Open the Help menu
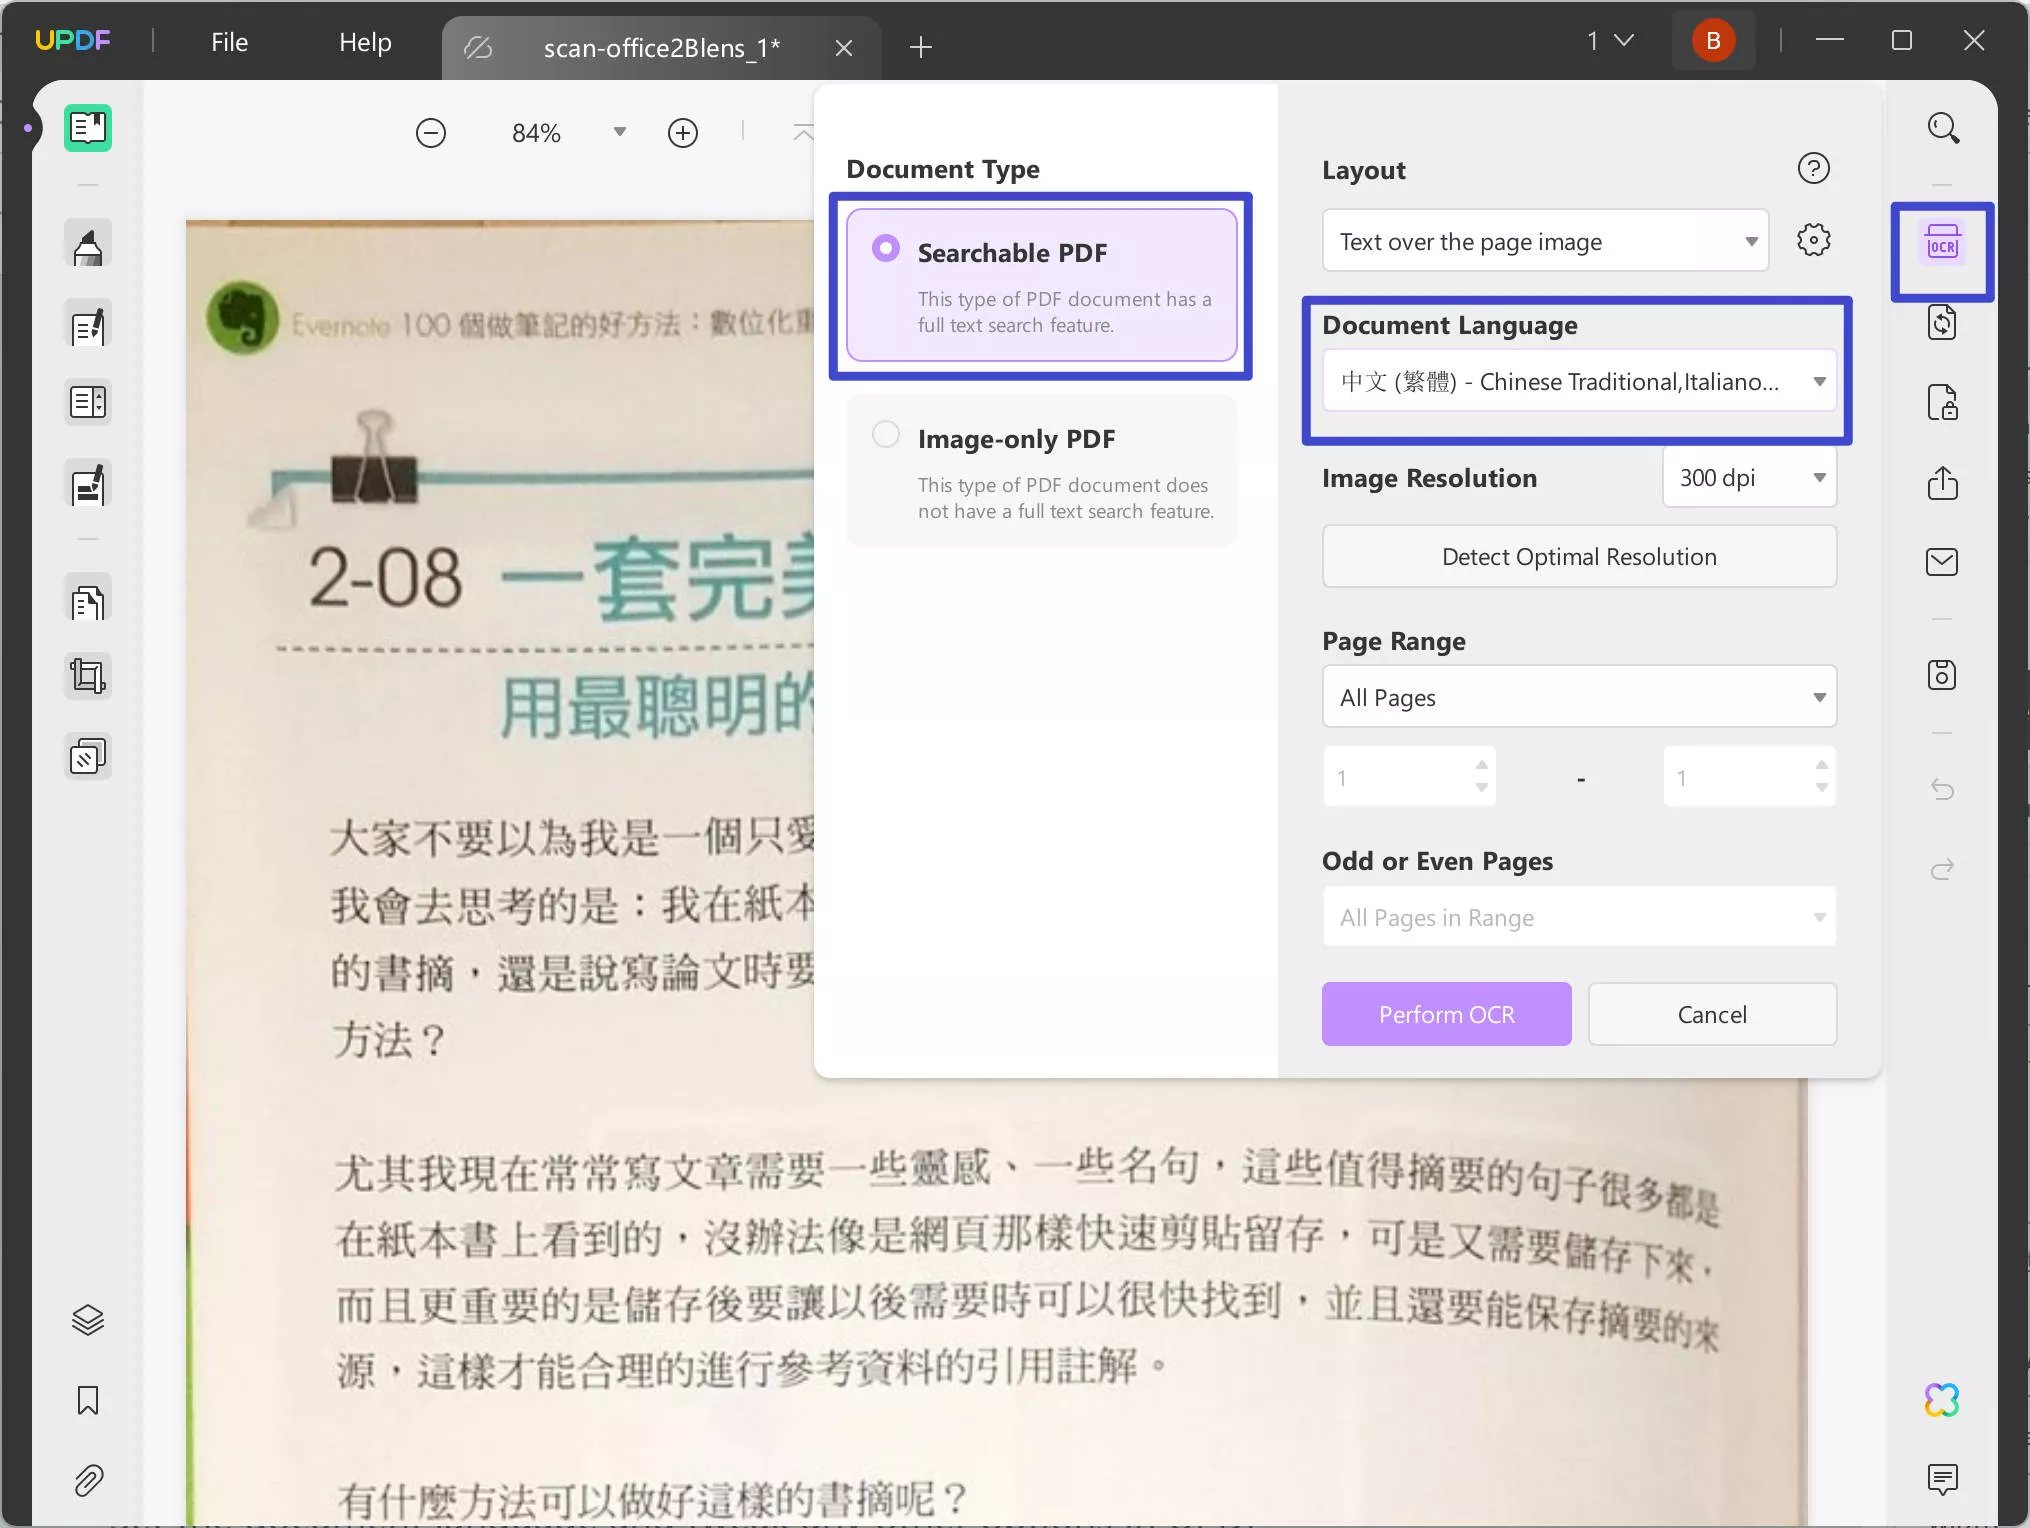This screenshot has height=1528, width=2030. [x=365, y=42]
